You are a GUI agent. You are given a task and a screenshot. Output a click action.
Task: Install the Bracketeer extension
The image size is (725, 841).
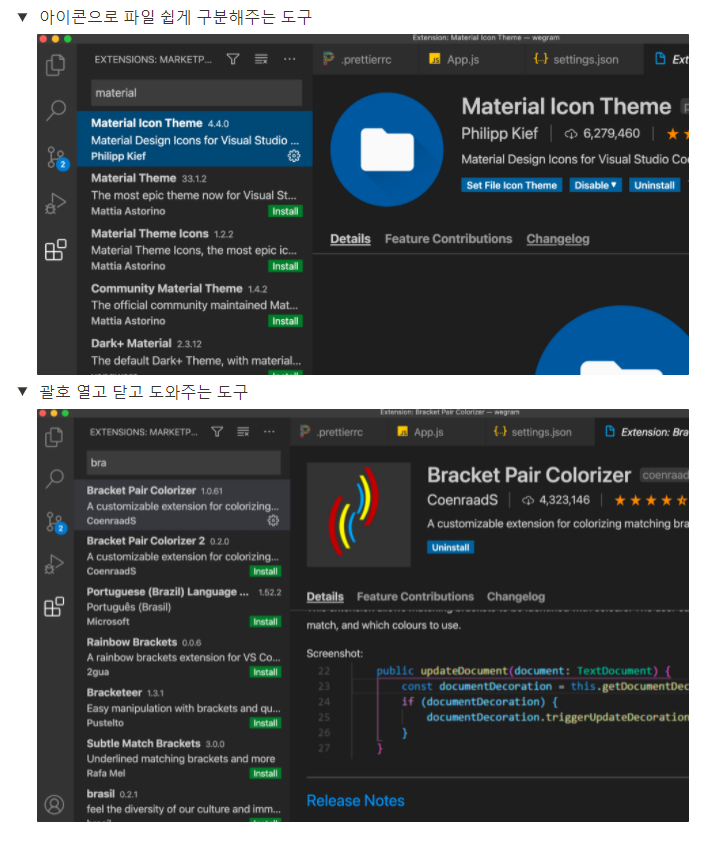265,723
